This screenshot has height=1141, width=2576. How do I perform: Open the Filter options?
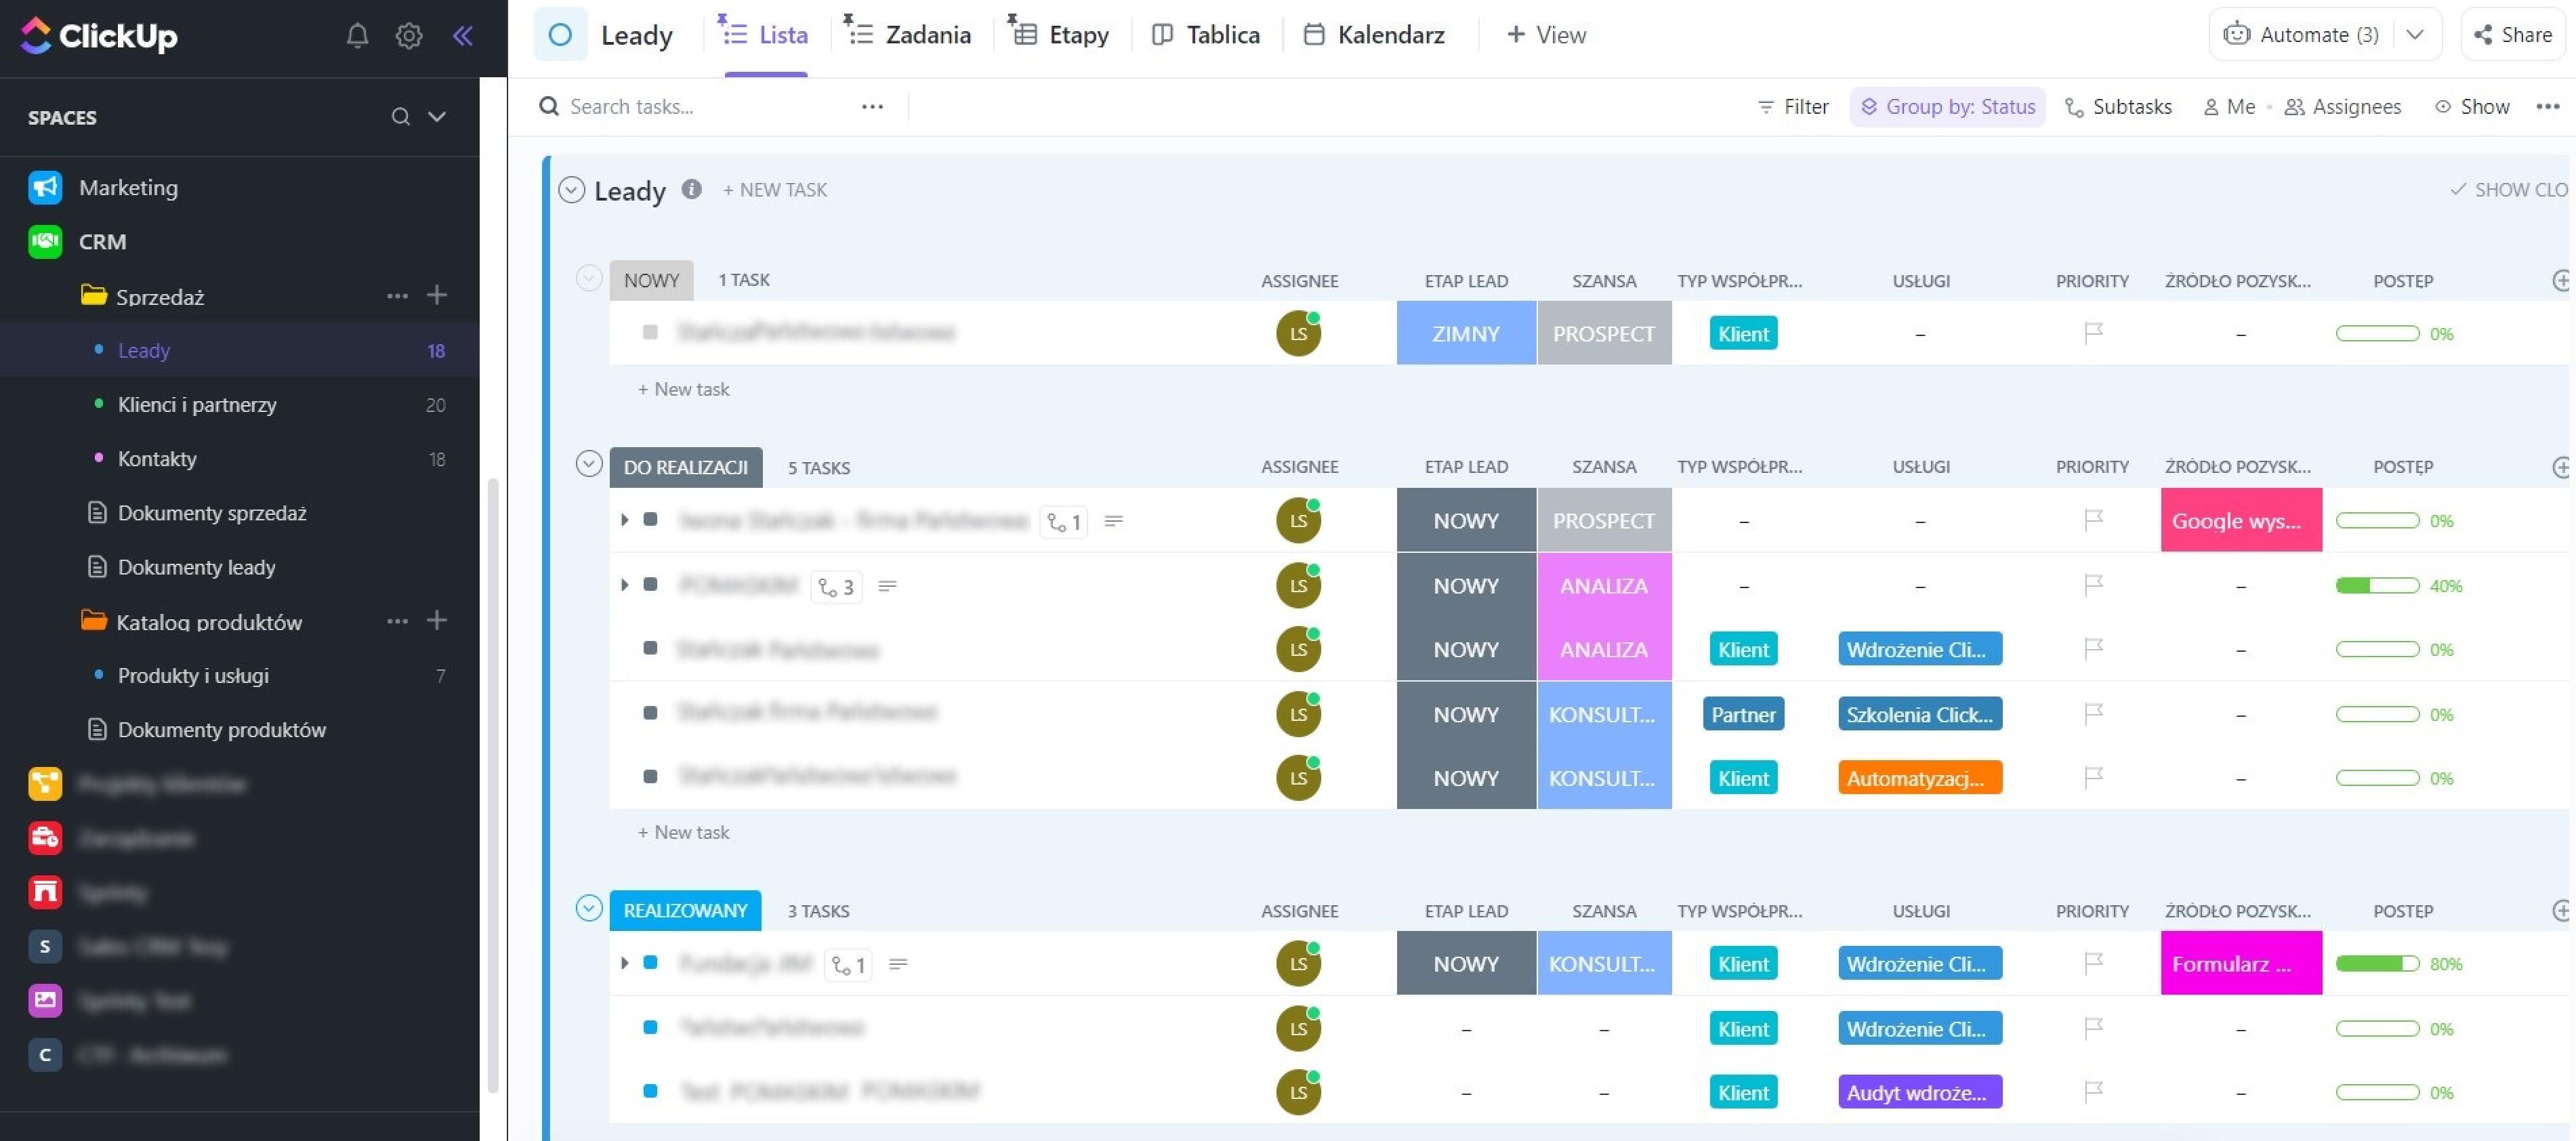pos(1793,106)
